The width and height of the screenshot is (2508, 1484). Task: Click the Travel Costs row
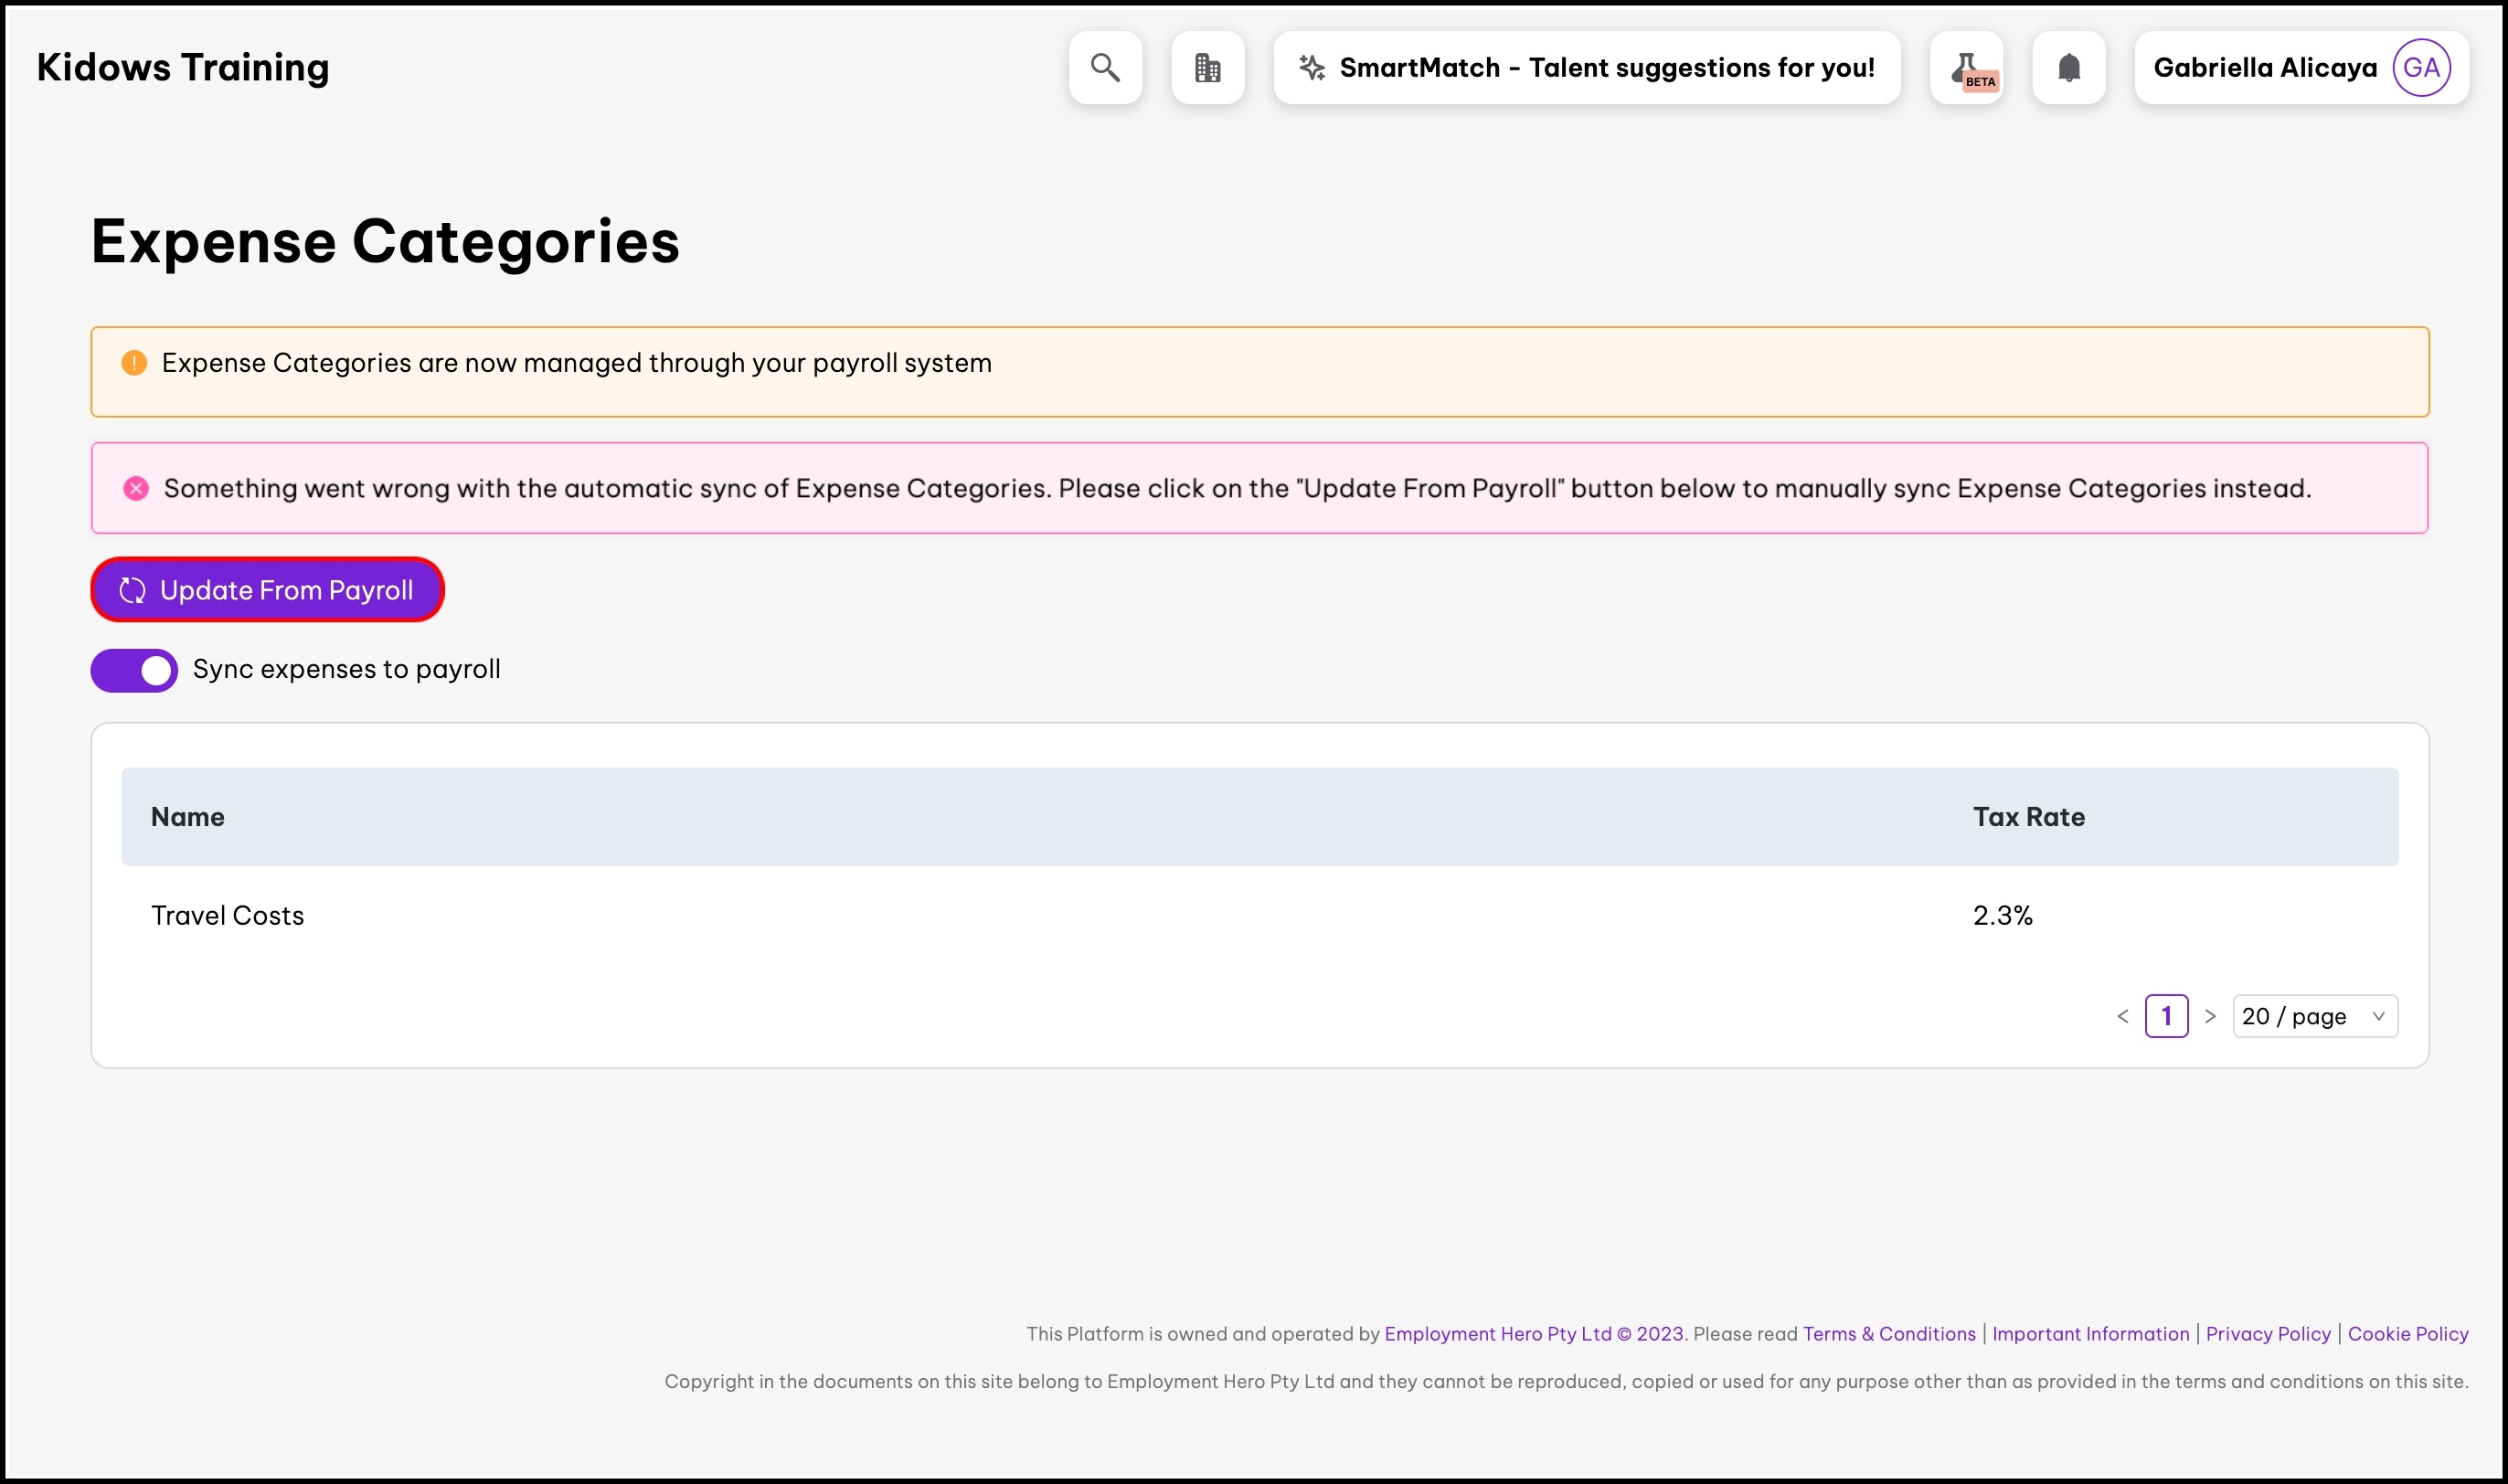(x=228, y=915)
